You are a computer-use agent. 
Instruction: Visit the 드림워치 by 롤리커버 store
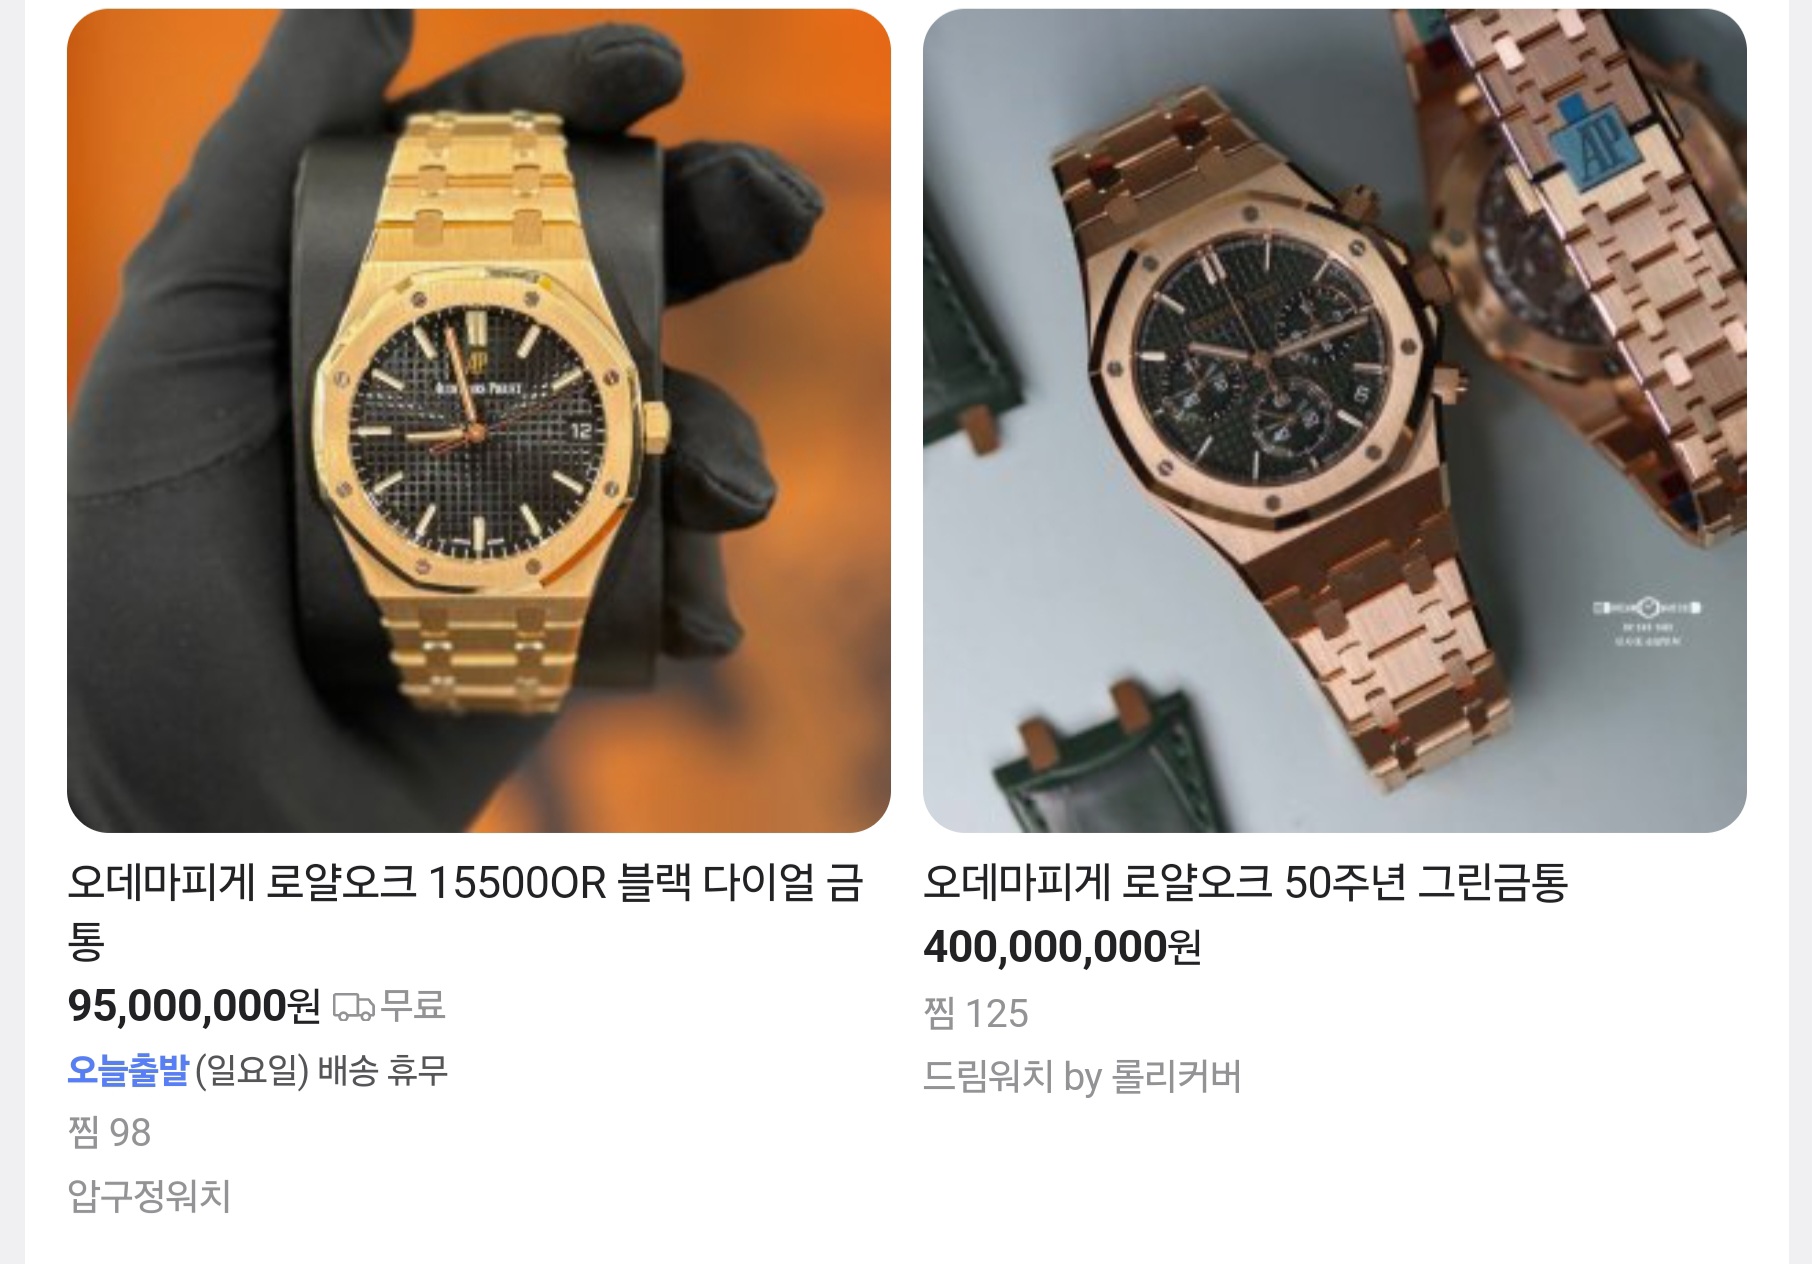(x=1082, y=1077)
